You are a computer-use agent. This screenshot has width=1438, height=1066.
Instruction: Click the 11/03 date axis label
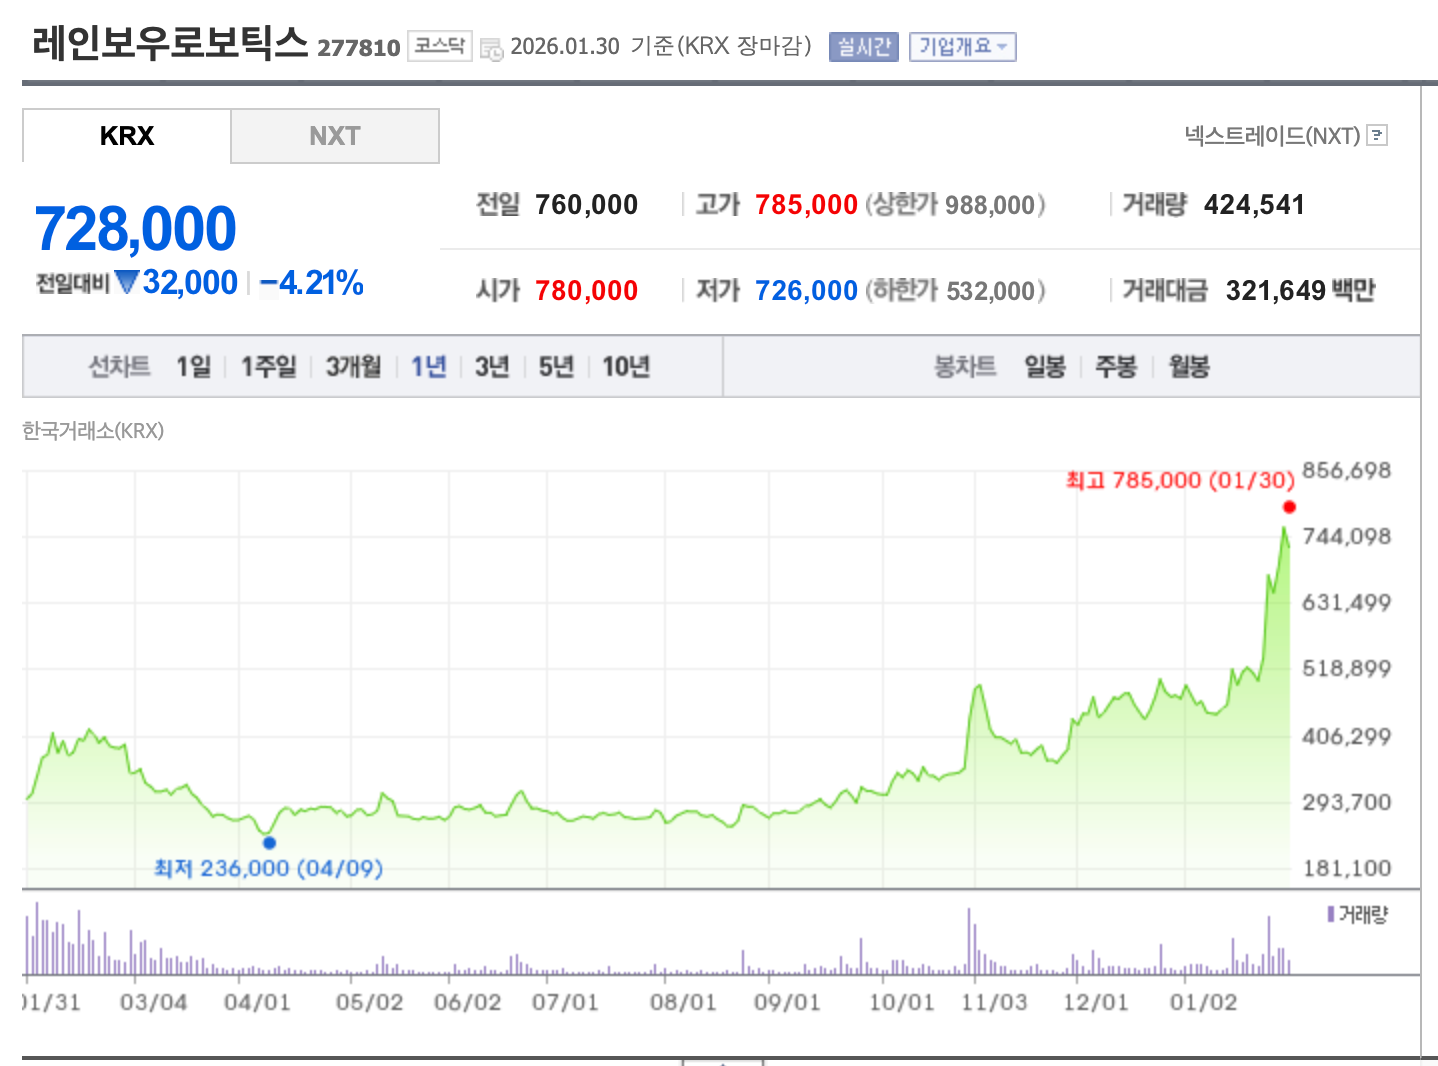994,1002
